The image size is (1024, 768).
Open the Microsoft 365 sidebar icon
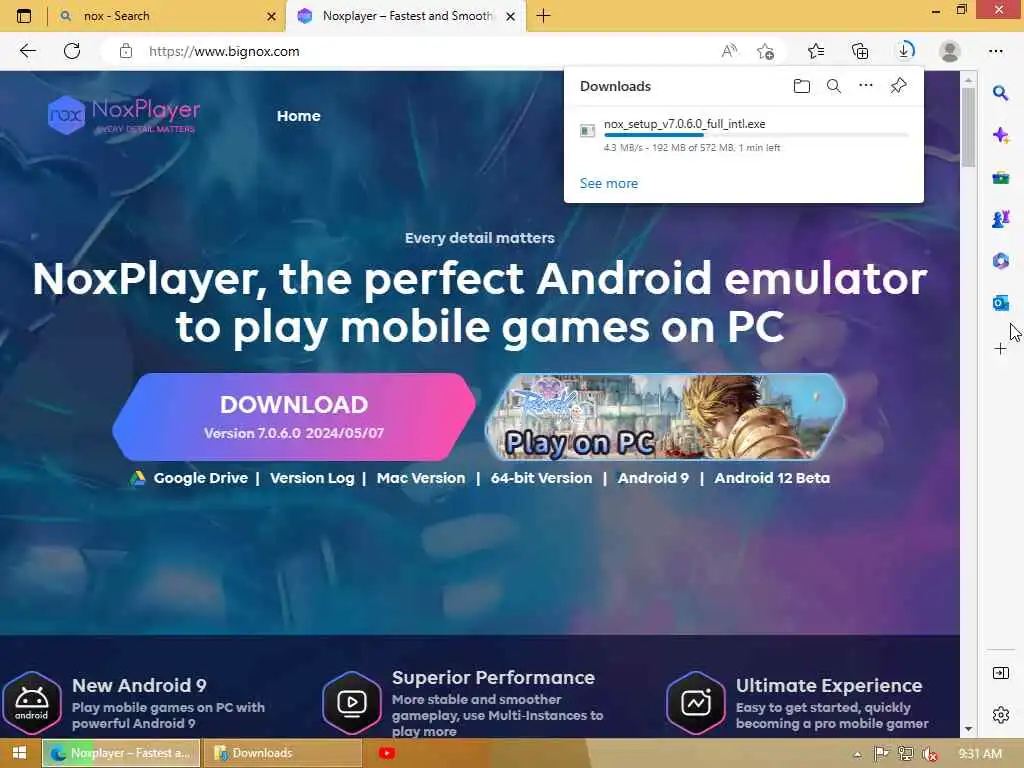click(x=1000, y=261)
